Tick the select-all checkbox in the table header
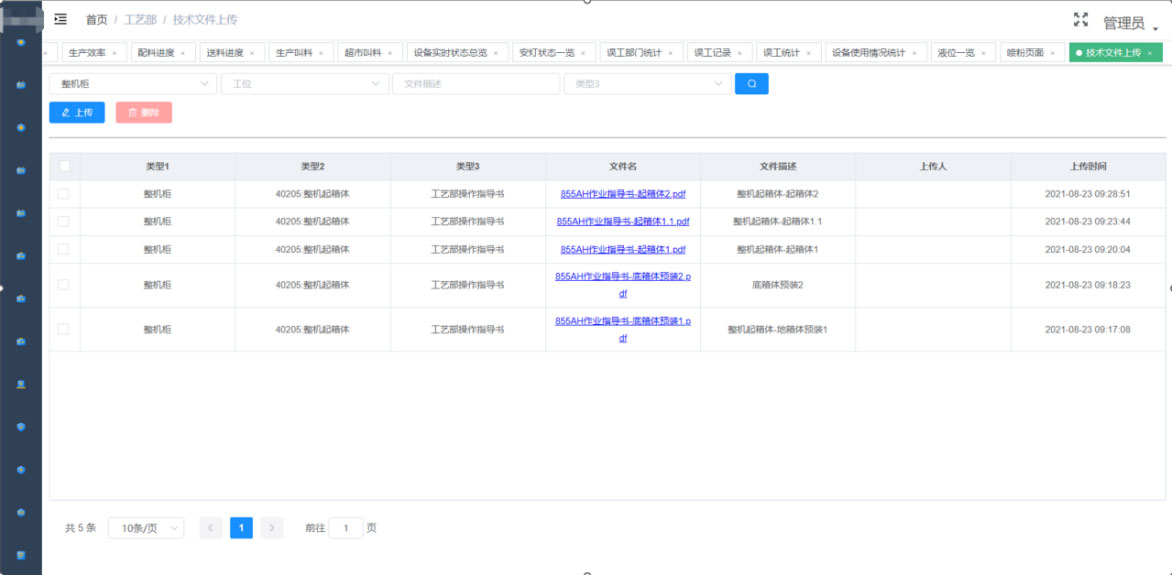The width and height of the screenshot is (1172, 575). [x=65, y=166]
